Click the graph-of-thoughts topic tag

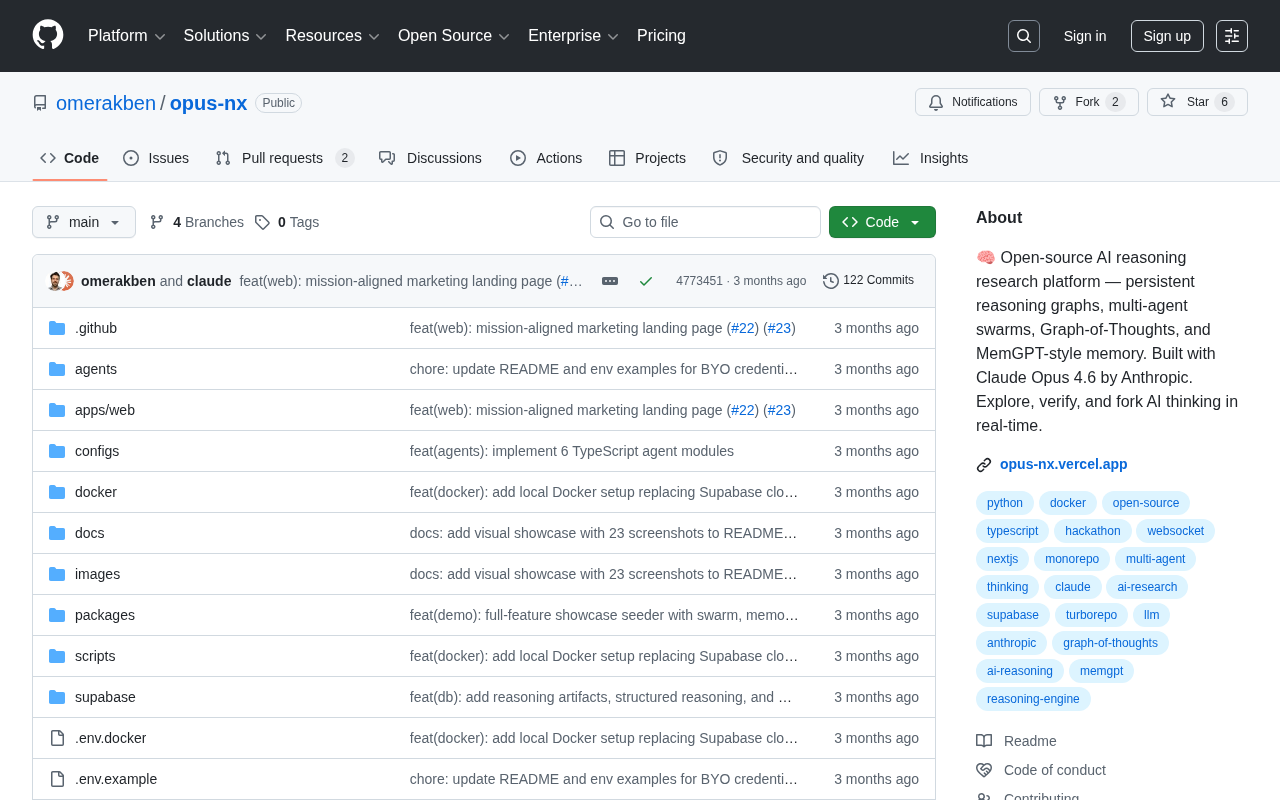[x=1110, y=643]
